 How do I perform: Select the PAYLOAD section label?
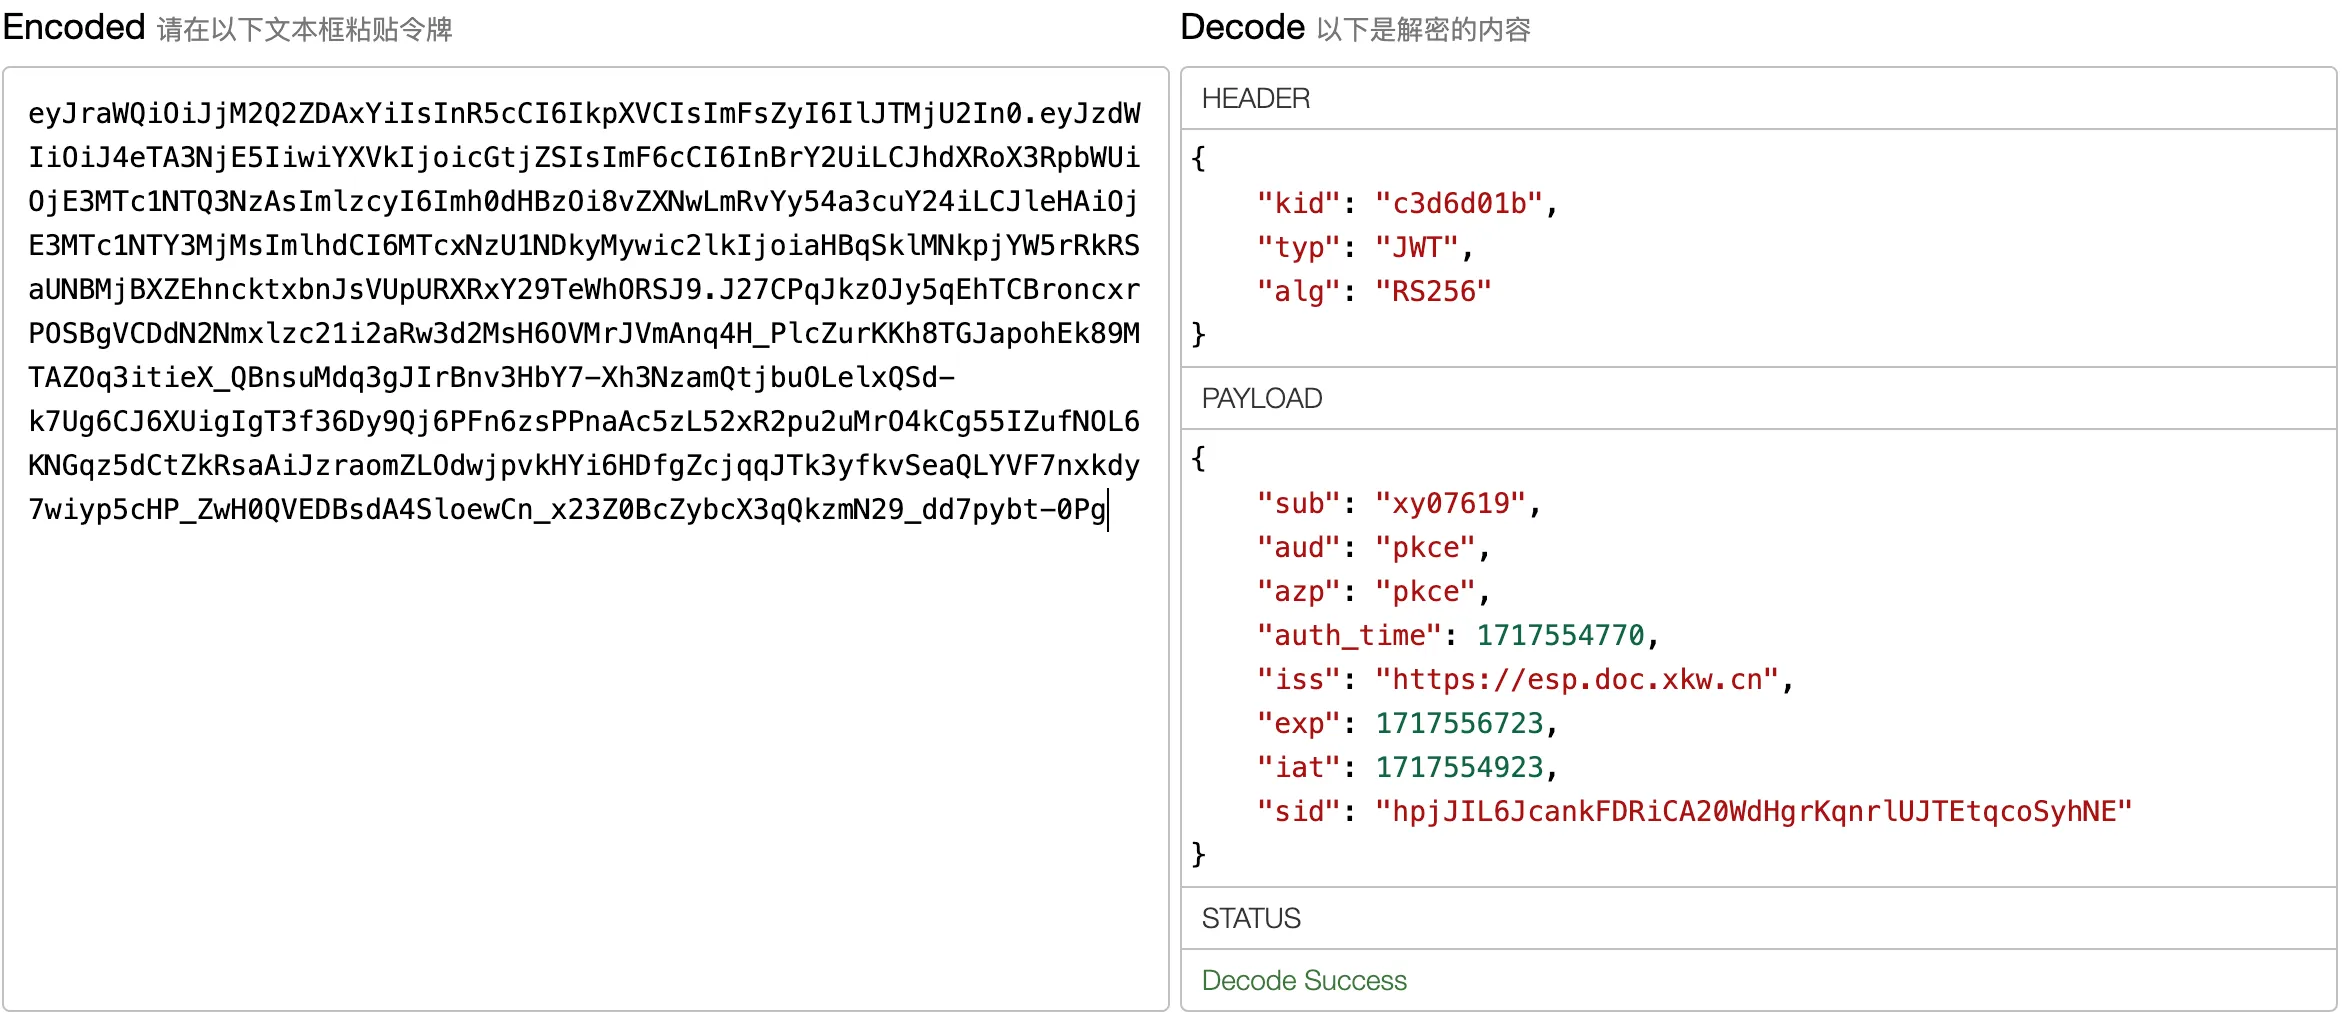1261,398
